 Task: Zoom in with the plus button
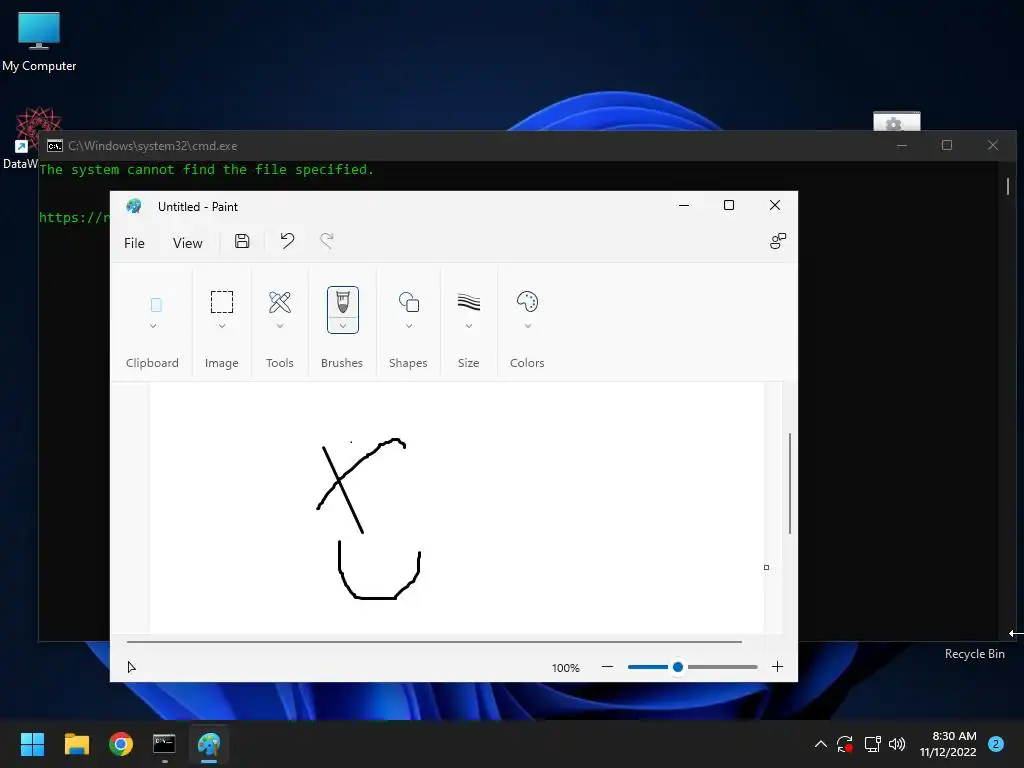[x=777, y=667]
